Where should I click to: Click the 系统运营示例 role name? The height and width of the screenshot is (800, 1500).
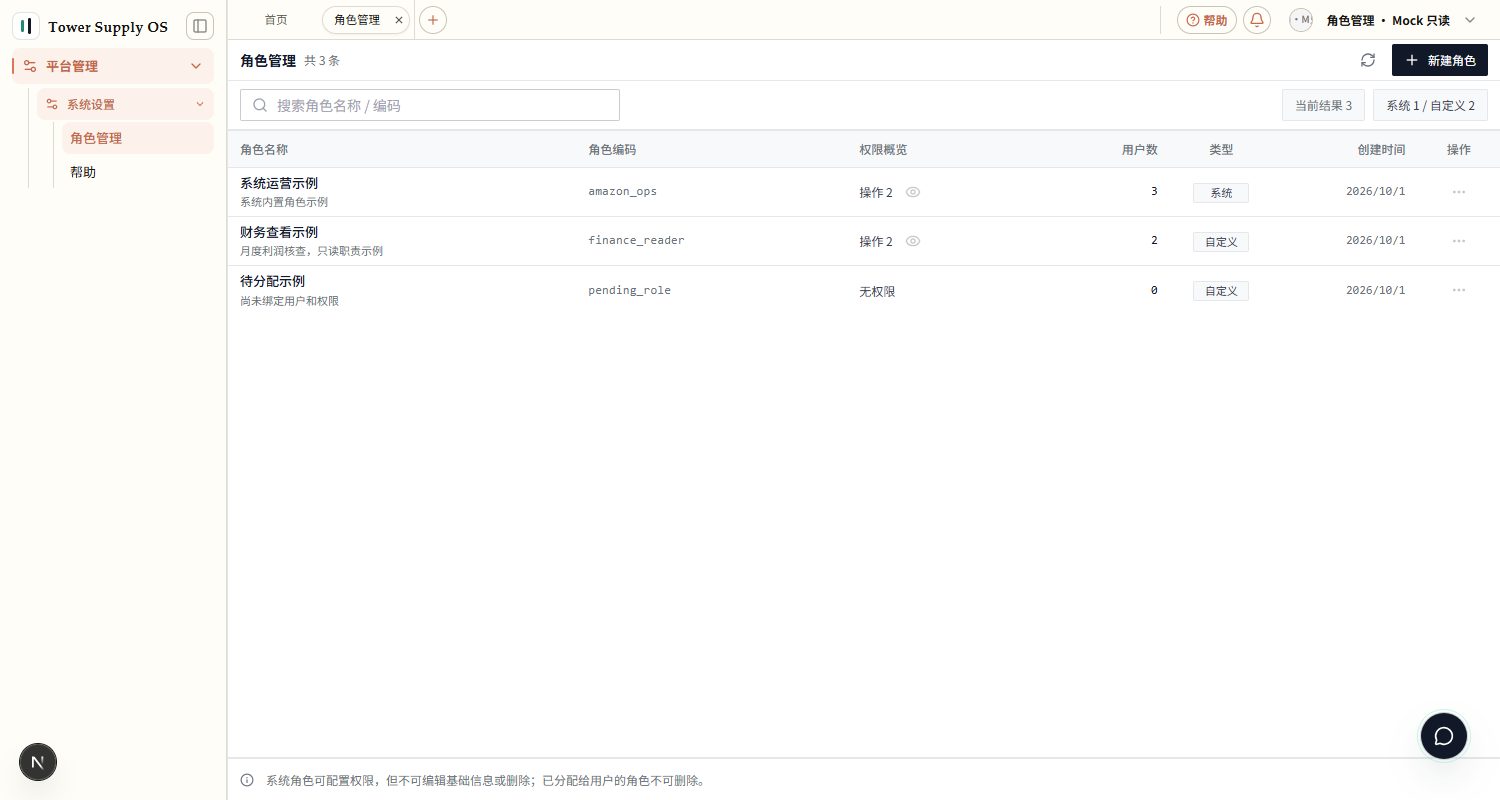pos(279,183)
